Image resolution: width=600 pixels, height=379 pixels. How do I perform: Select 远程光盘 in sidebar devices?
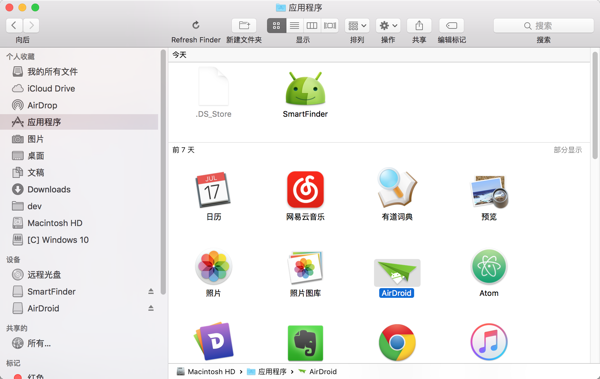pos(79,274)
